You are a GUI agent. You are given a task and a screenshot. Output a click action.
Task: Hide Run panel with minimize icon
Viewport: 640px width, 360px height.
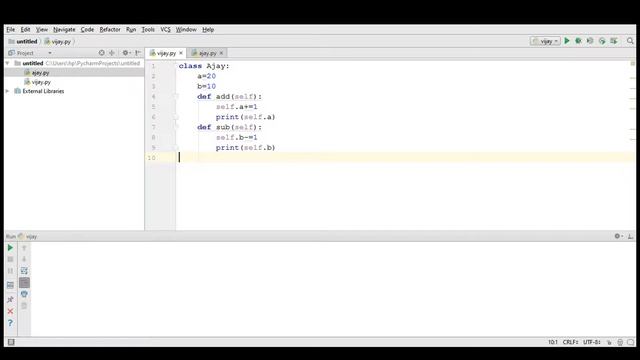630,236
